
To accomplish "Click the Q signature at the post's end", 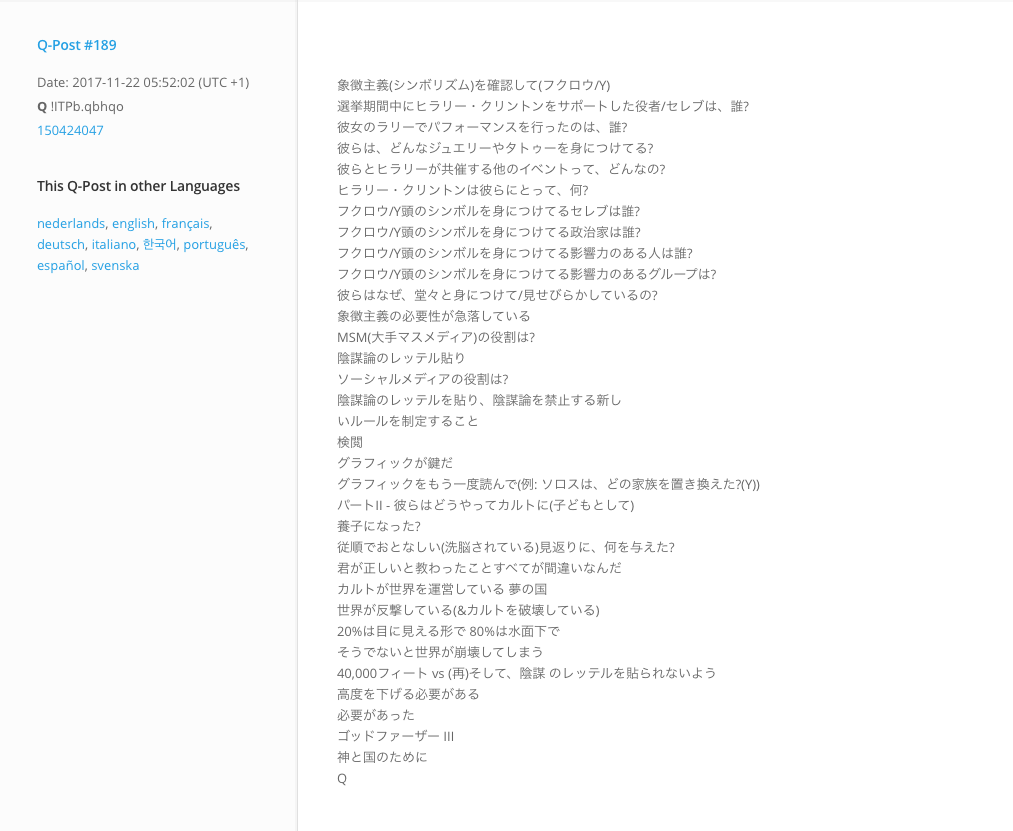I will [342, 779].
